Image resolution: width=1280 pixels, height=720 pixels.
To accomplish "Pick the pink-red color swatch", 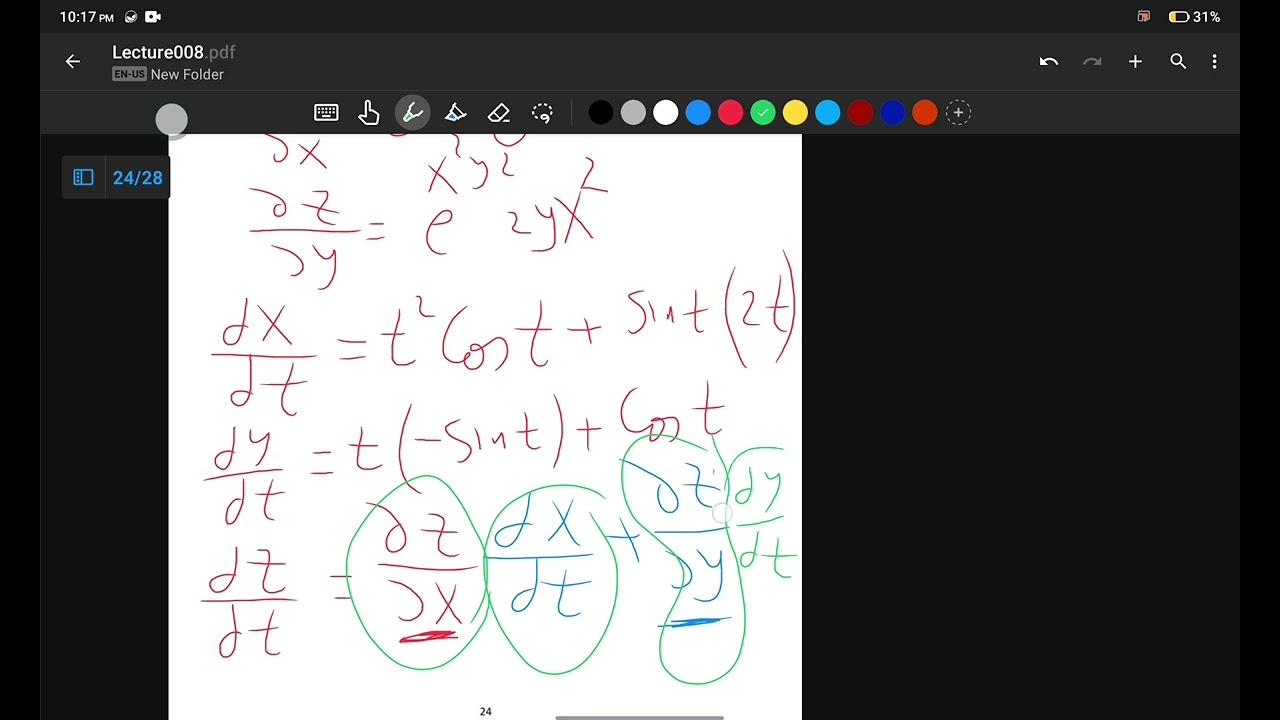I will pyautogui.click(x=731, y=113).
